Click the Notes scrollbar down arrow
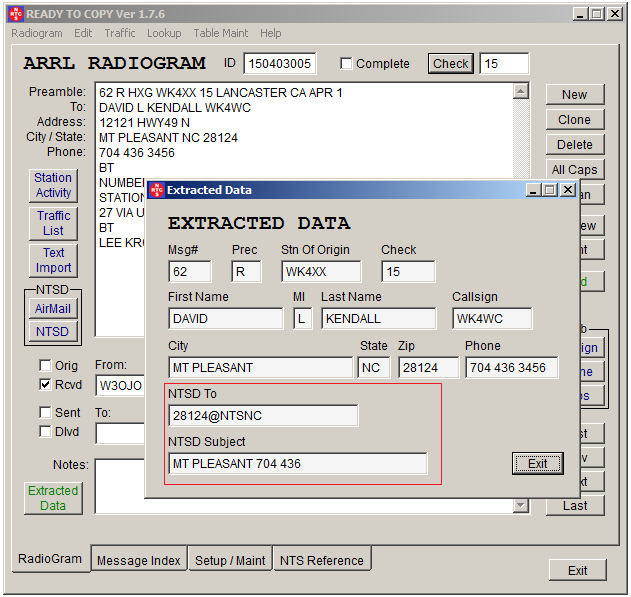 click(521, 505)
